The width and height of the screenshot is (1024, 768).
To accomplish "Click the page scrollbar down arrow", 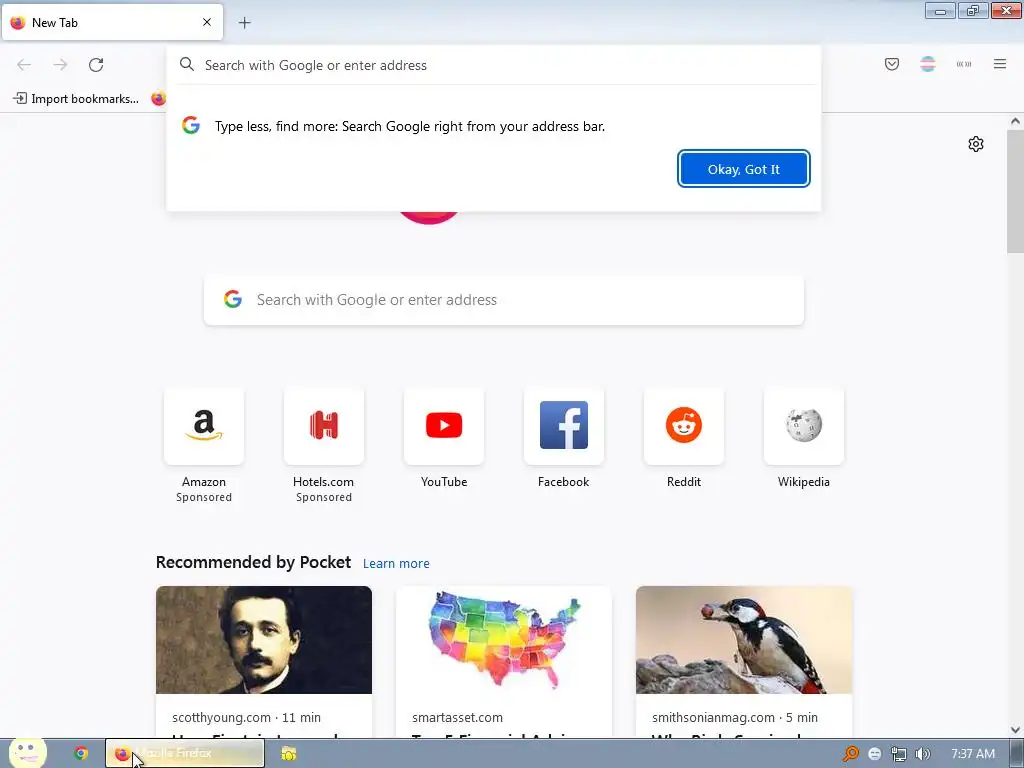I will coord(1015,730).
